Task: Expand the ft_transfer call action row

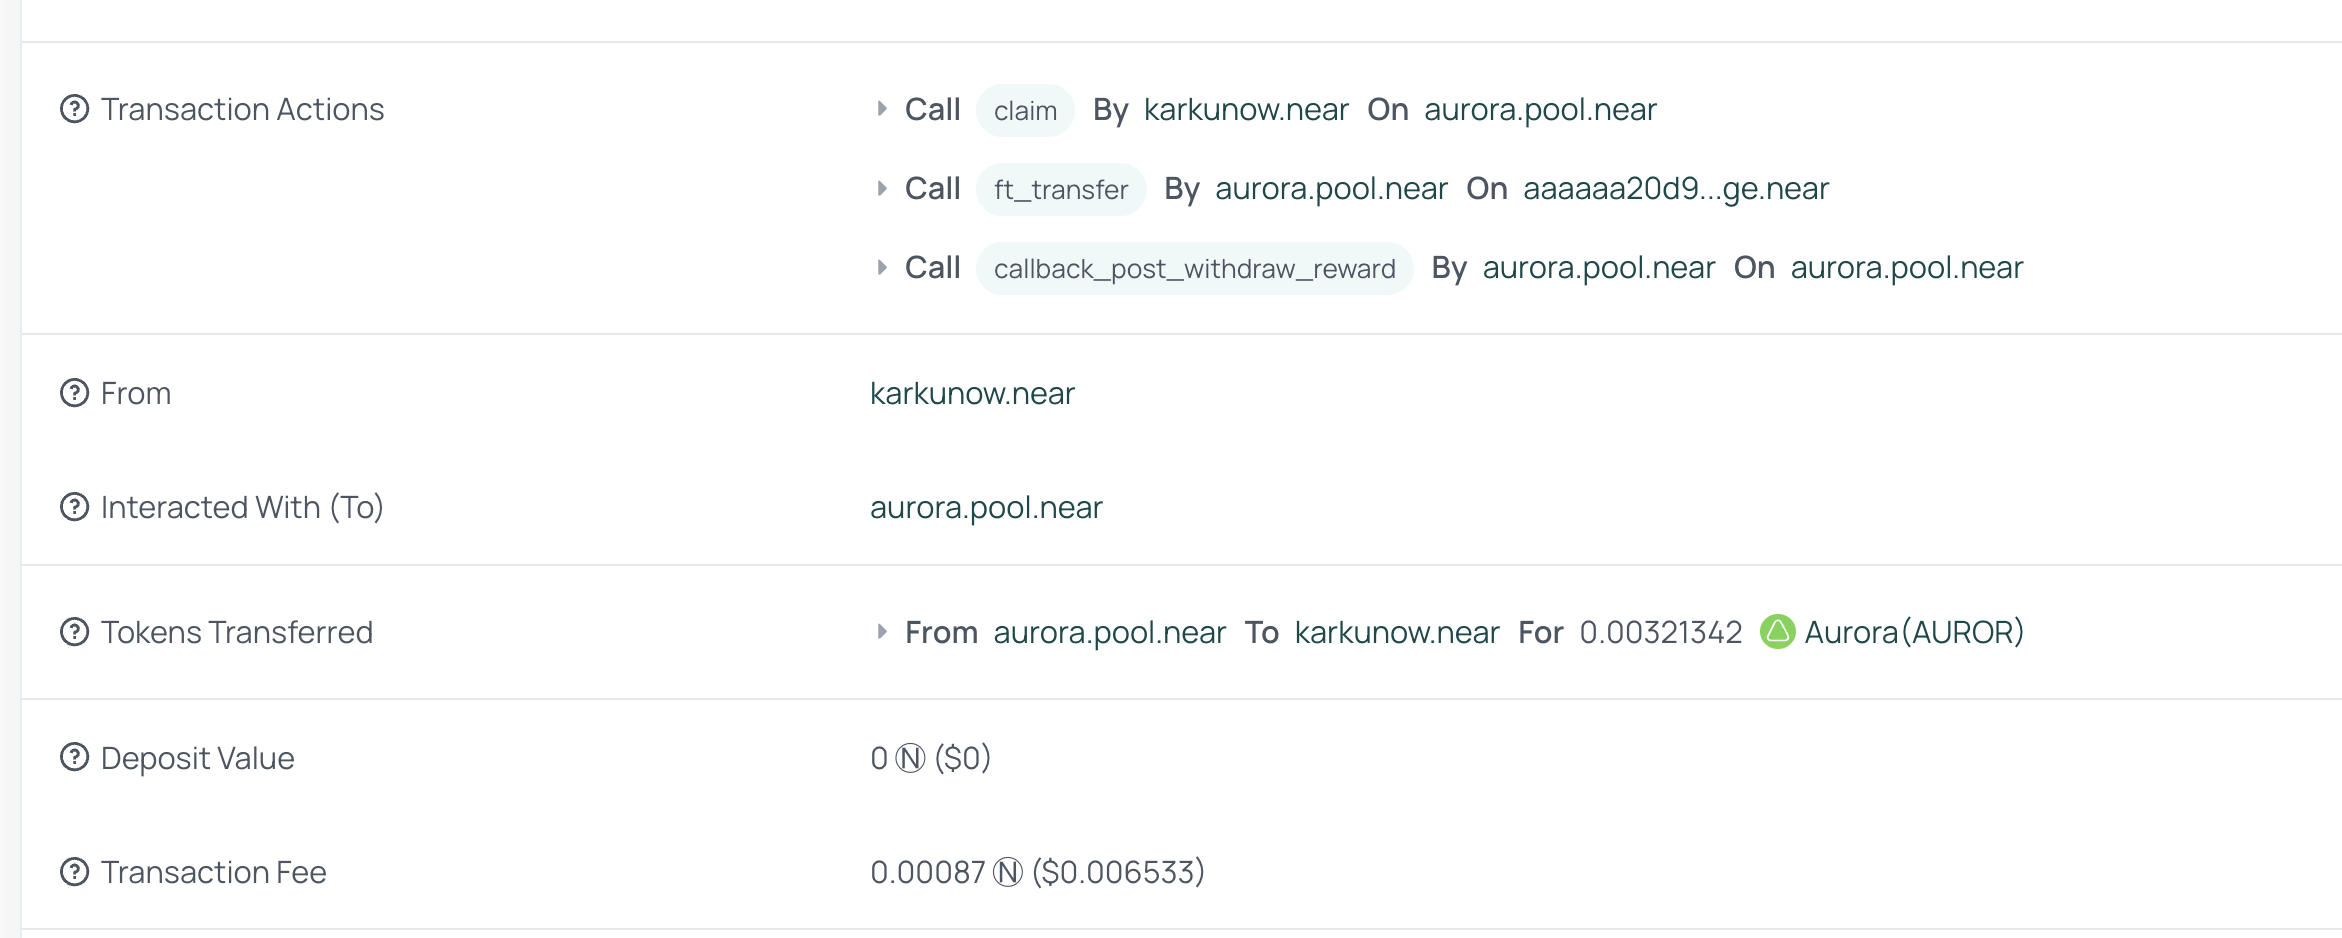Action: 882,188
